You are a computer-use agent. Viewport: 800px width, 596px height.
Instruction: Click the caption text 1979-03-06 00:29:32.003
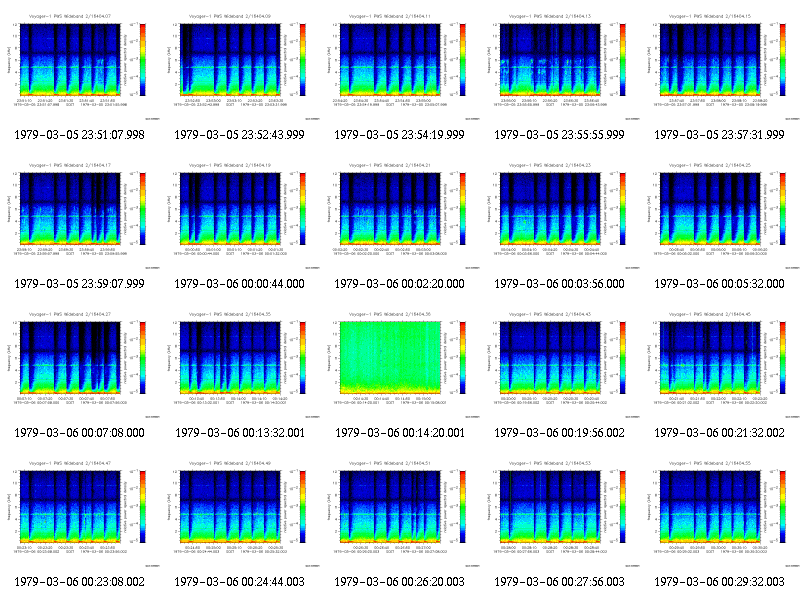point(719,582)
